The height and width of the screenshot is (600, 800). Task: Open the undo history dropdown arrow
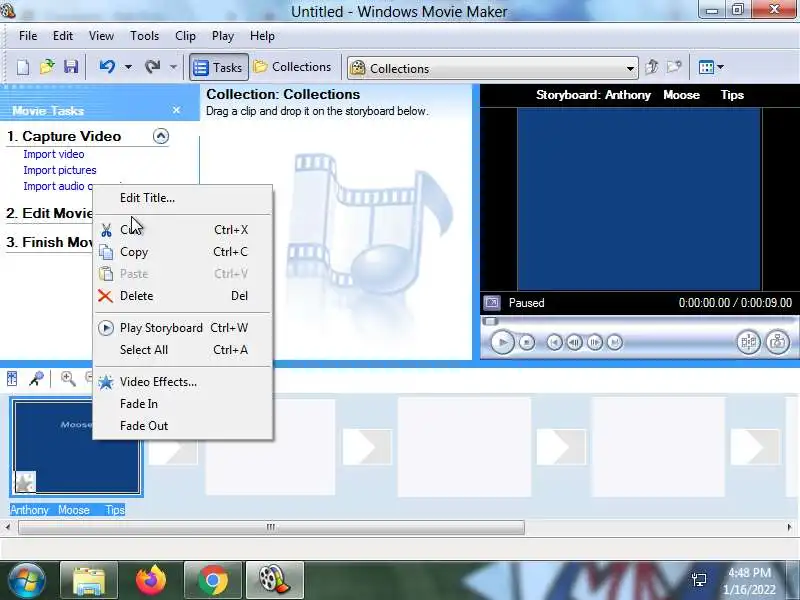[x=128, y=67]
